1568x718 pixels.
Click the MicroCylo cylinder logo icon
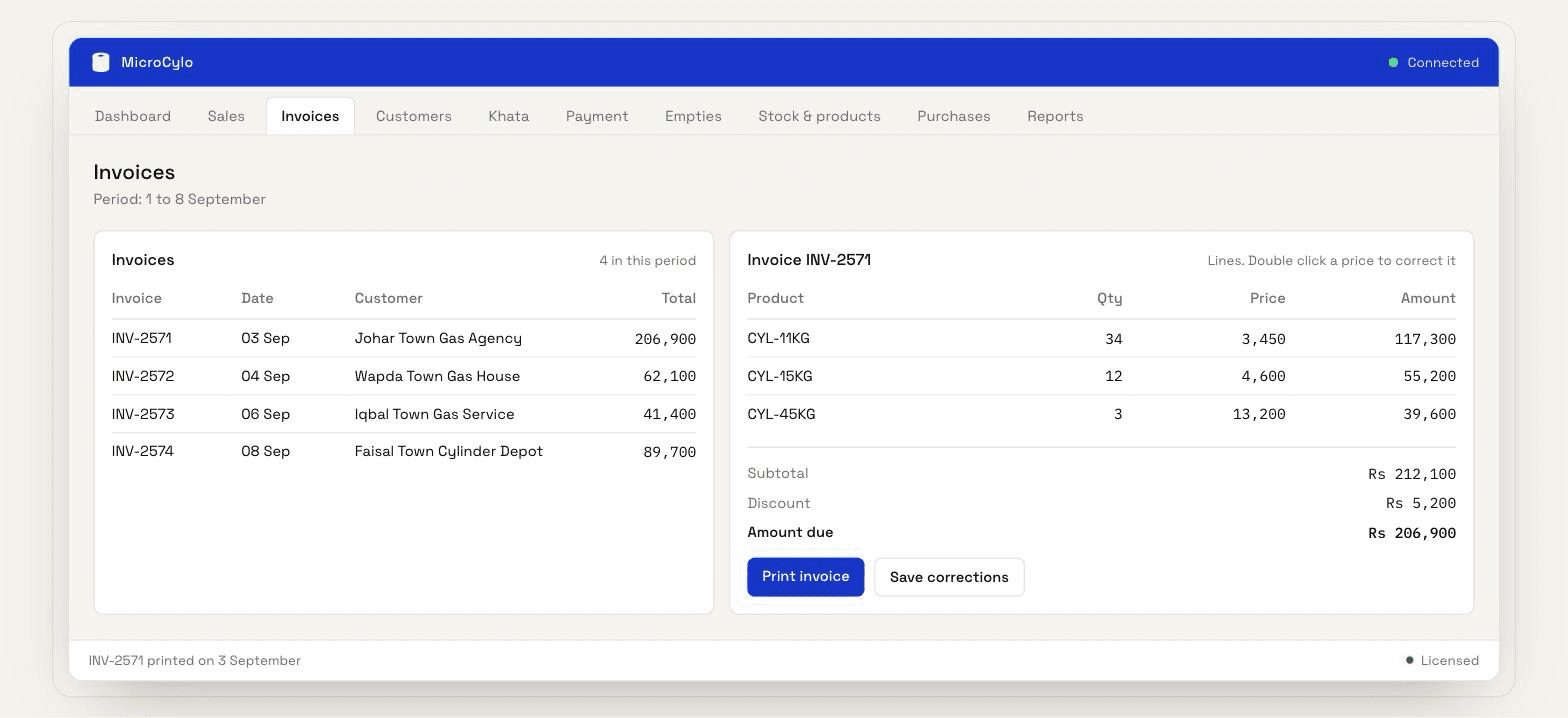tap(101, 62)
